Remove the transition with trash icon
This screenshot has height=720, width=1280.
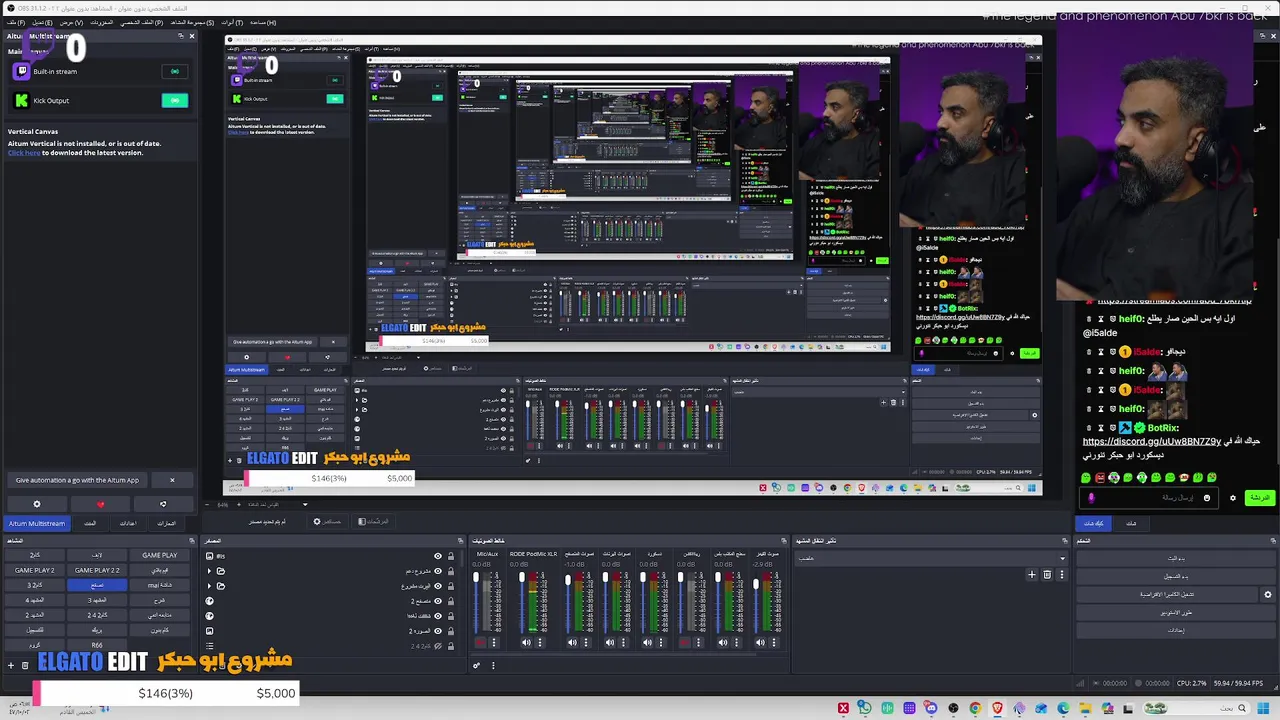(1047, 574)
